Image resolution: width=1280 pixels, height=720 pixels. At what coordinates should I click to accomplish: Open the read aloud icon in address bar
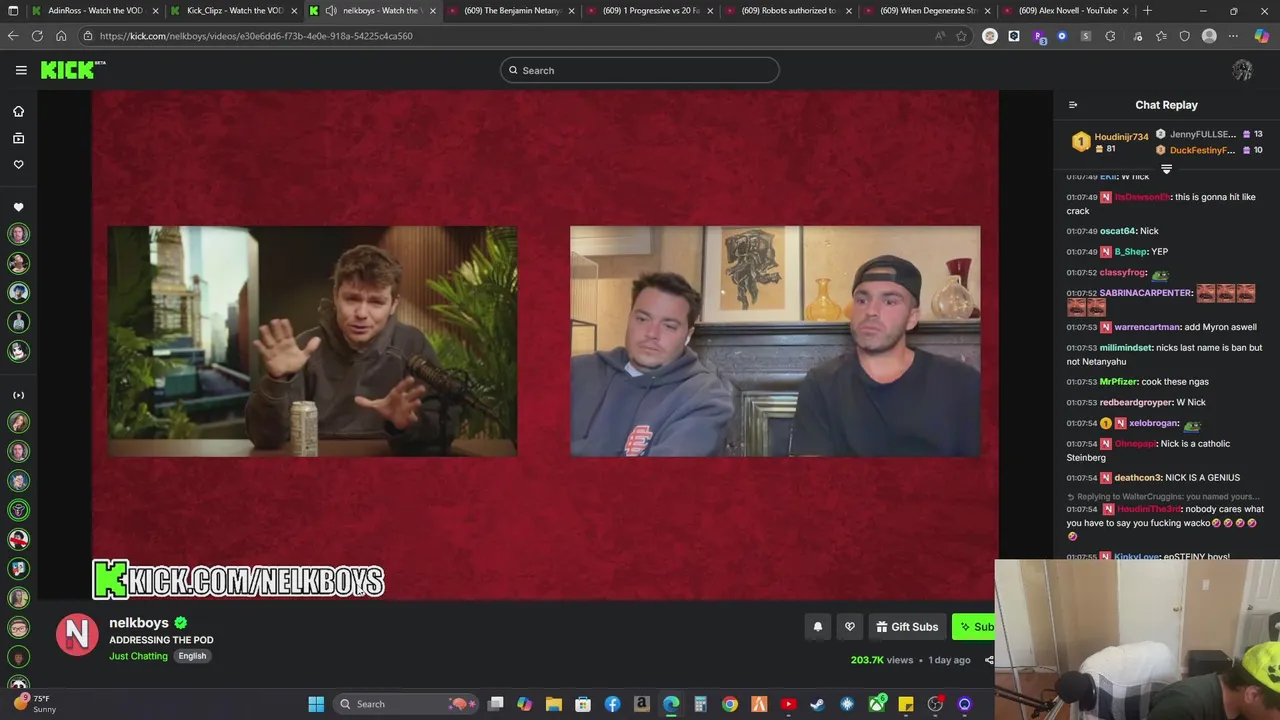coord(940,36)
